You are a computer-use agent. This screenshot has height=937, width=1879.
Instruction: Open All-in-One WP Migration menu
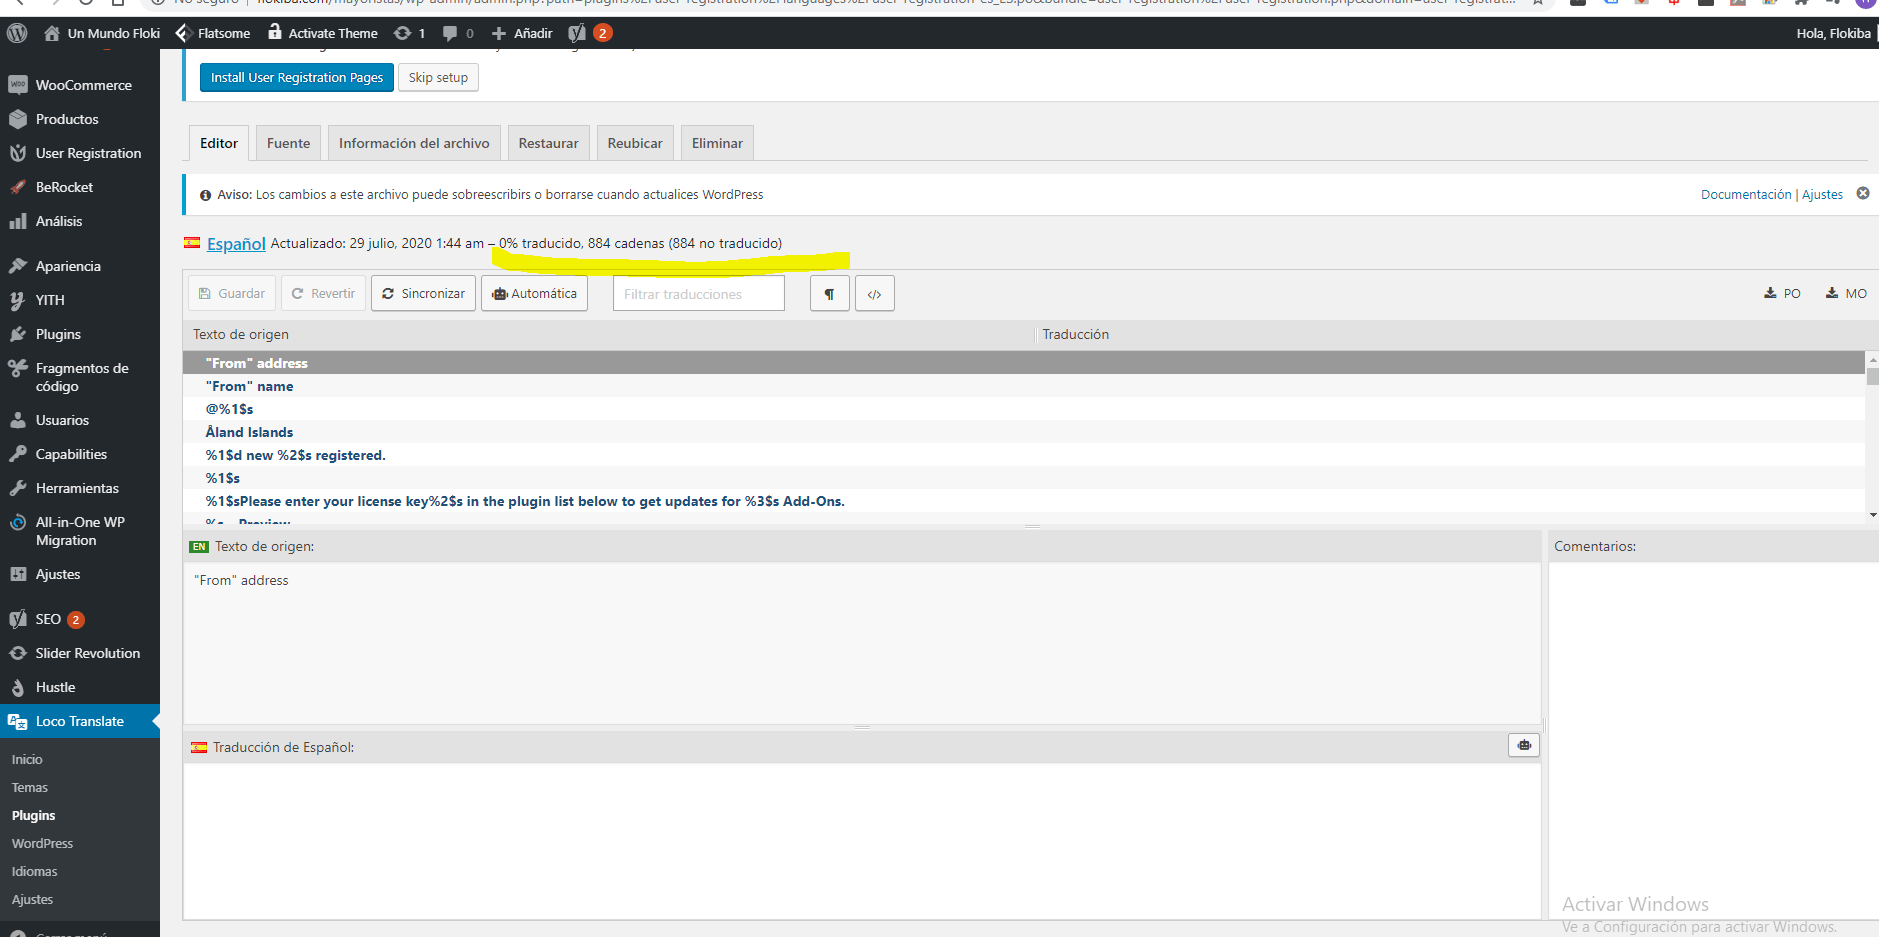pos(80,531)
